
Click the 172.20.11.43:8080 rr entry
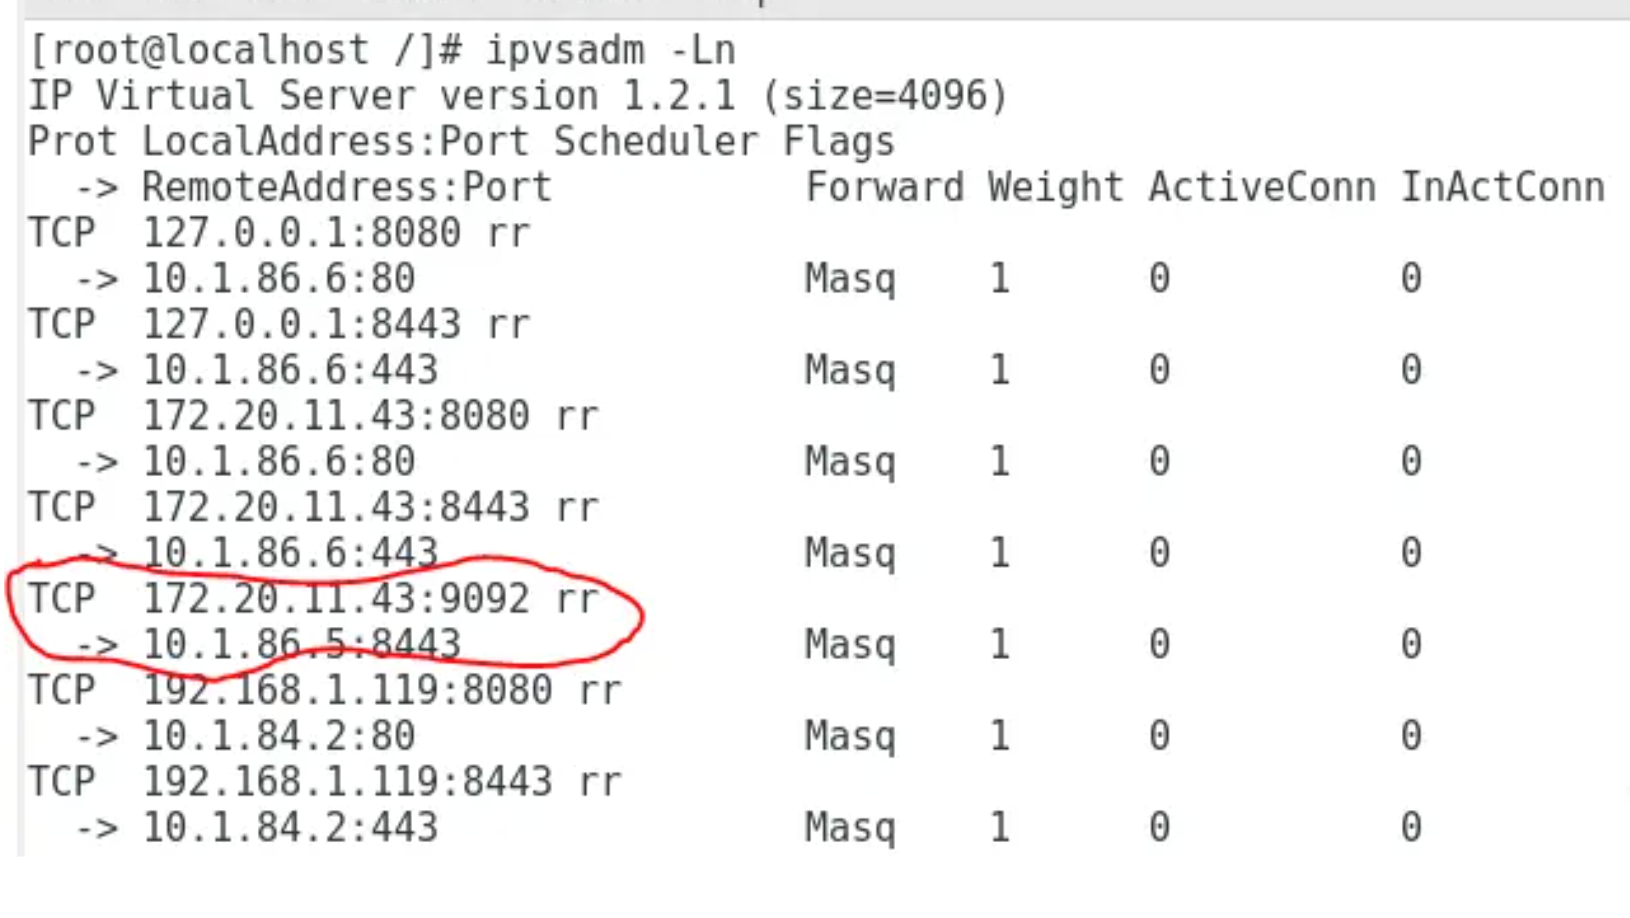(x=370, y=416)
